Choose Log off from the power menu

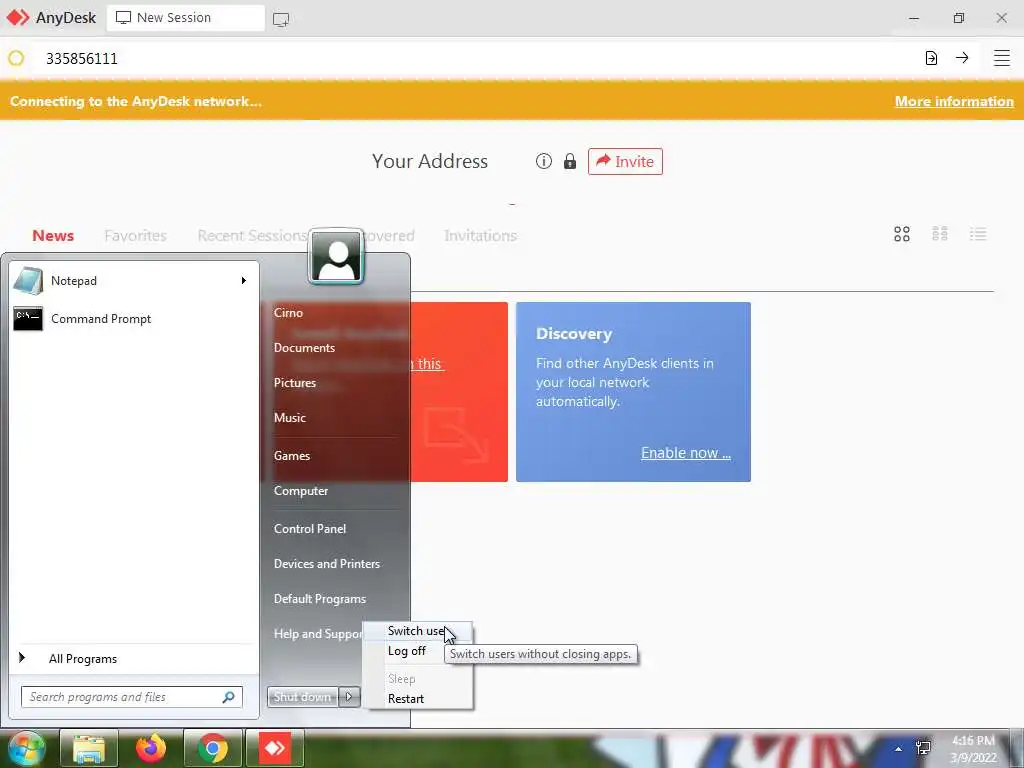coord(407,651)
